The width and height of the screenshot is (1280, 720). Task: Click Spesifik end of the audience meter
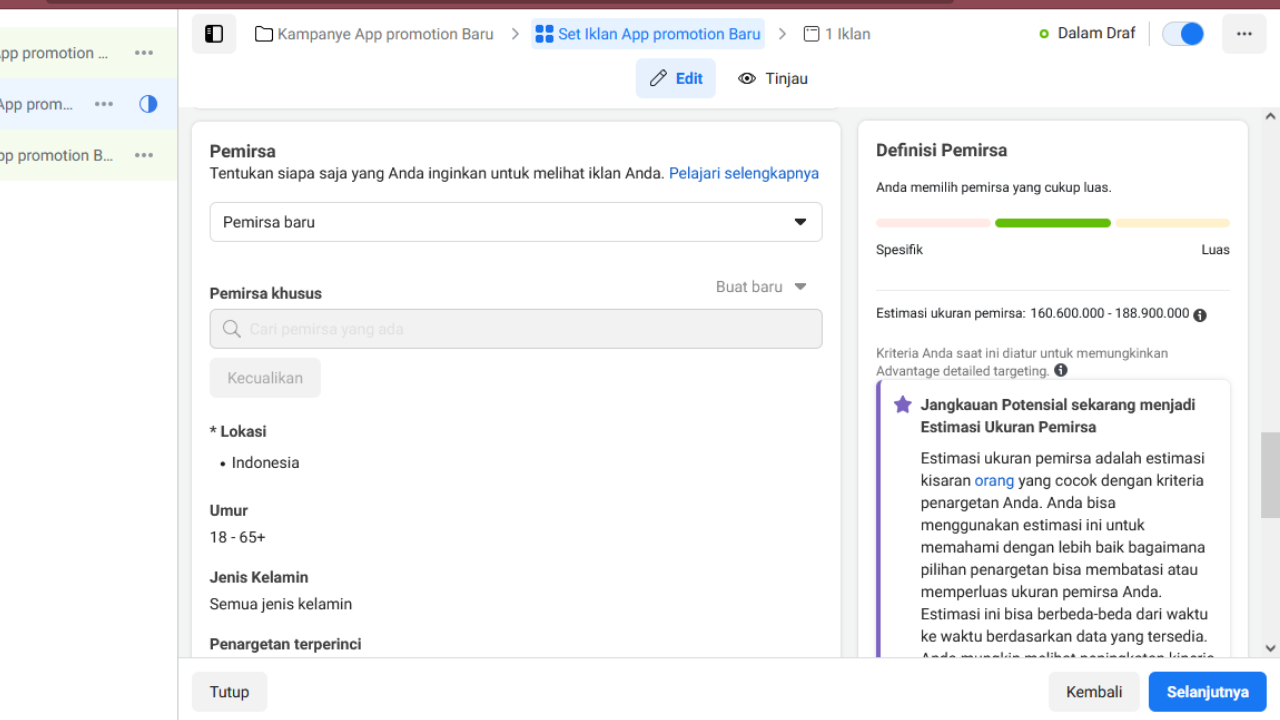click(x=899, y=249)
